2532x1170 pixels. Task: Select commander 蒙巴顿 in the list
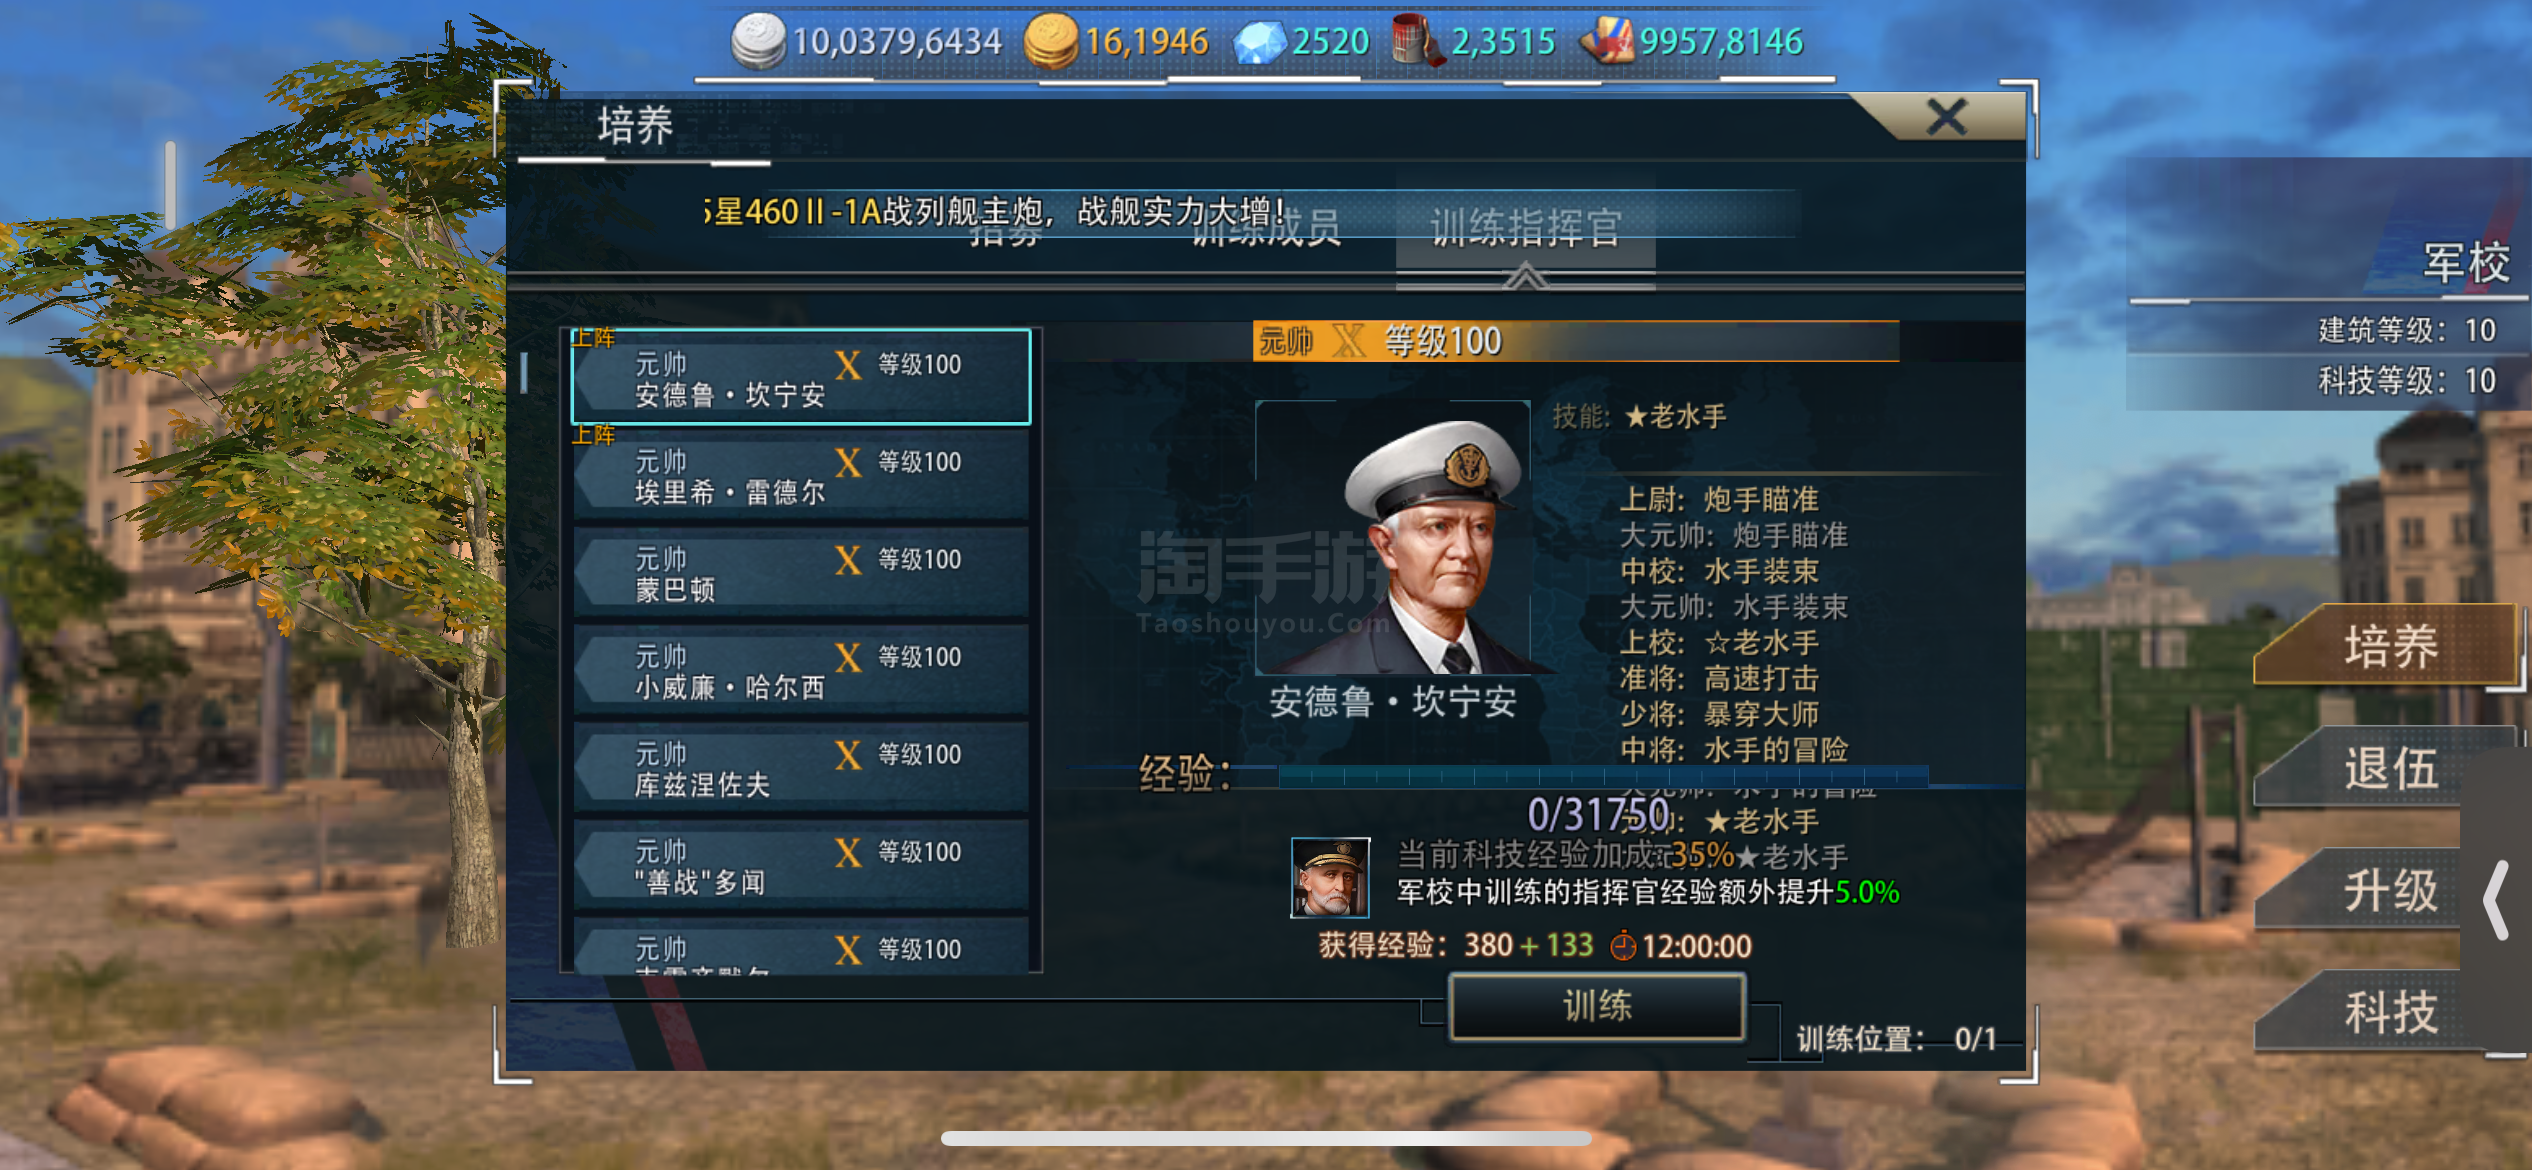click(x=801, y=572)
